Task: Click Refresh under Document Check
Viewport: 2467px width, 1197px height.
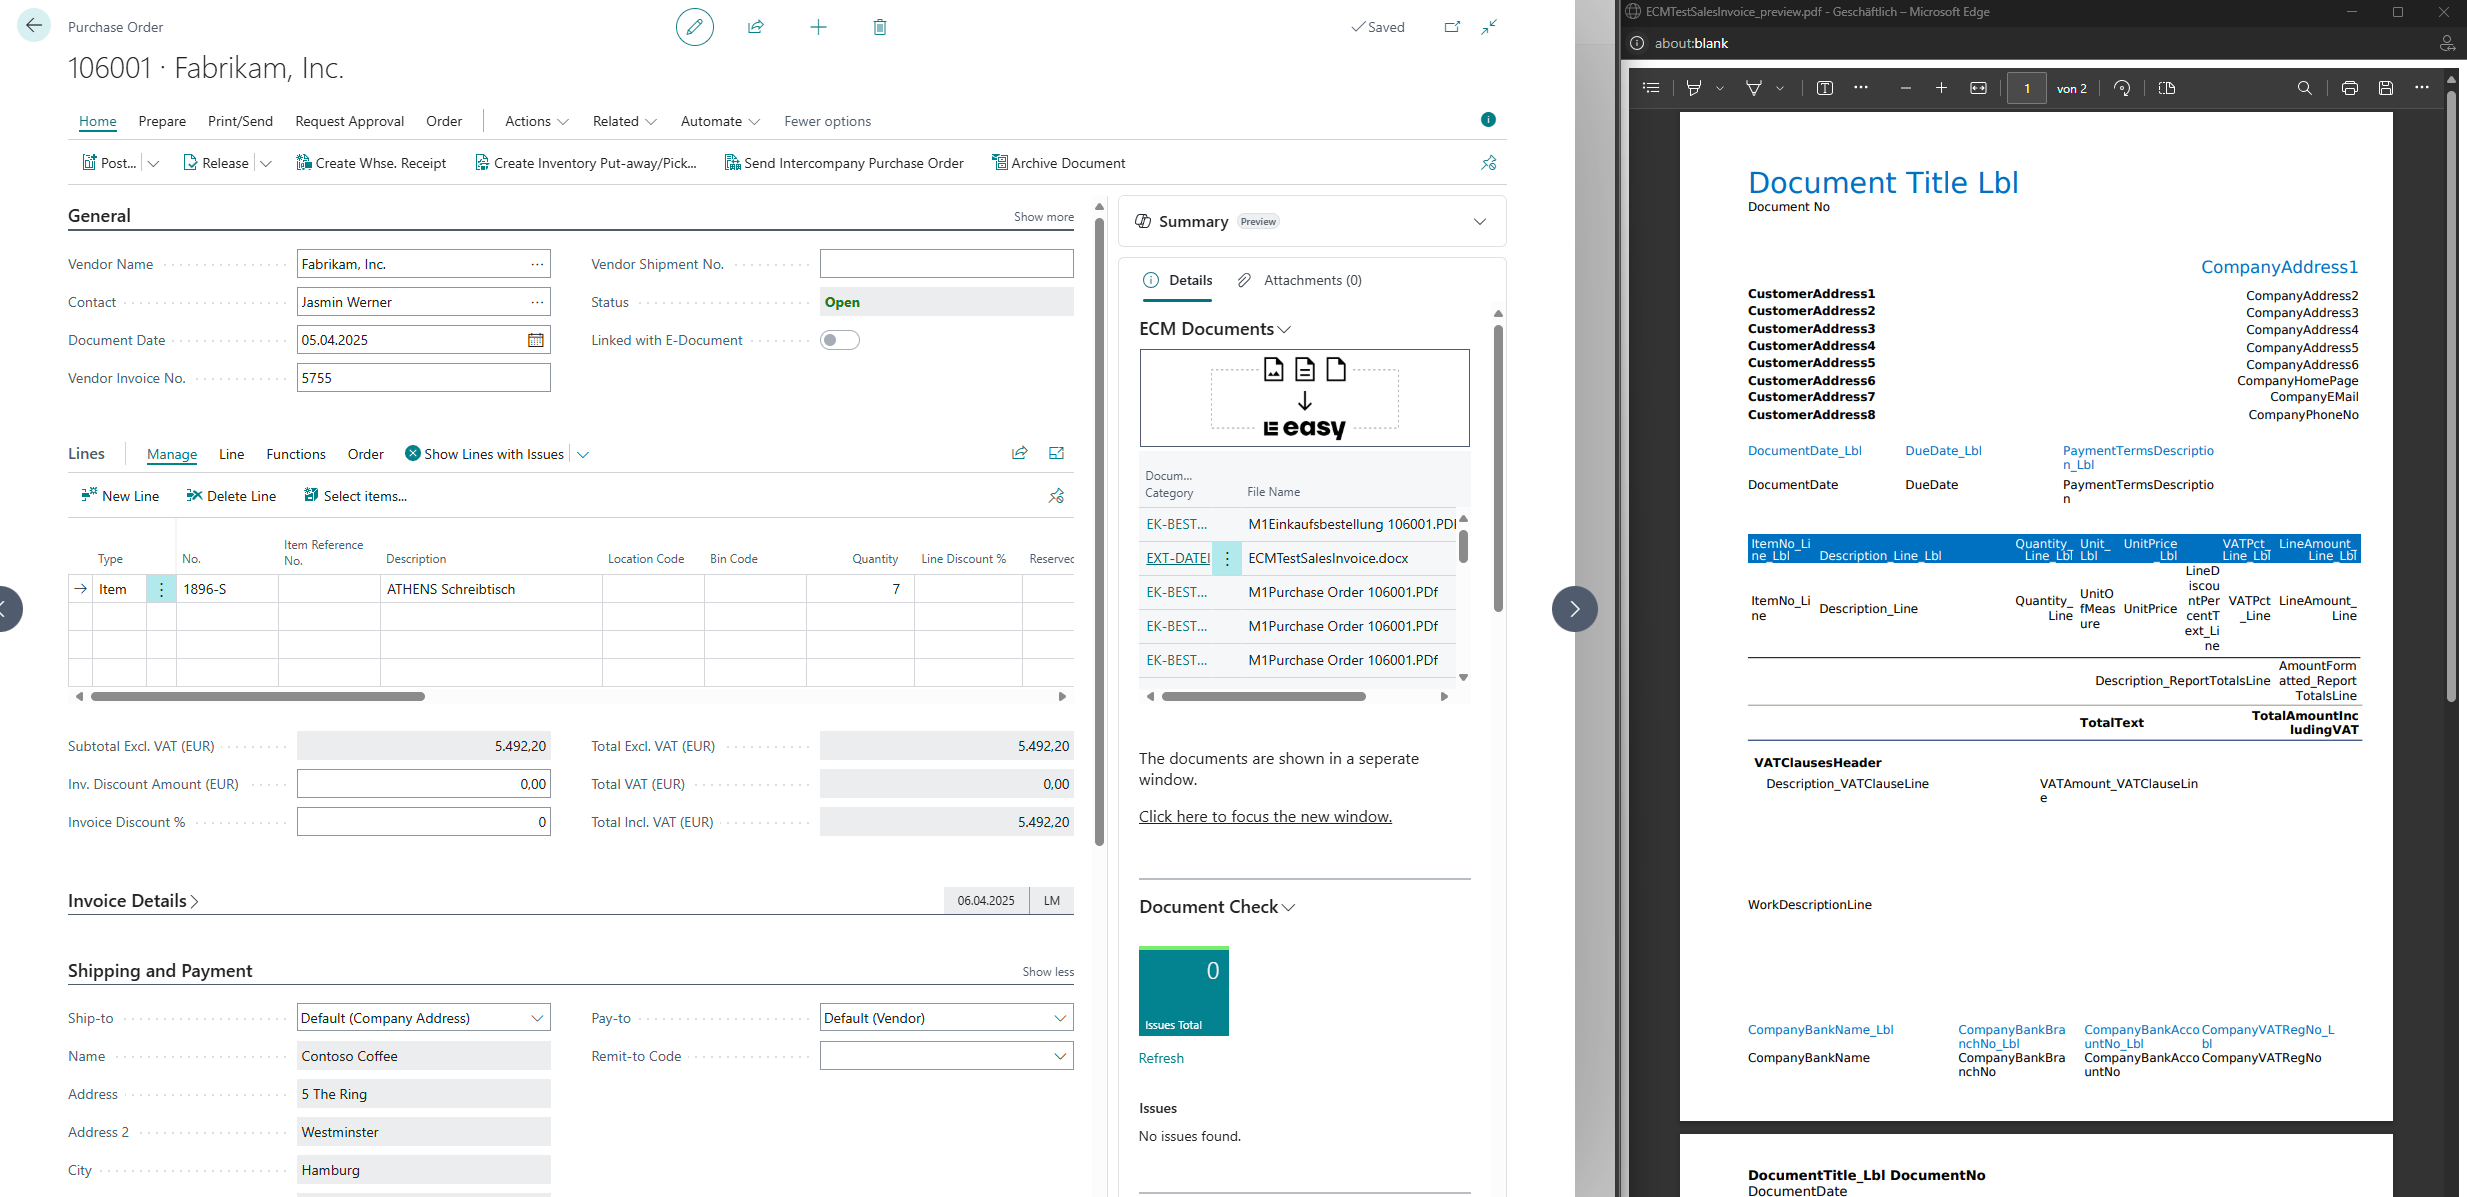Action: click(1161, 1058)
